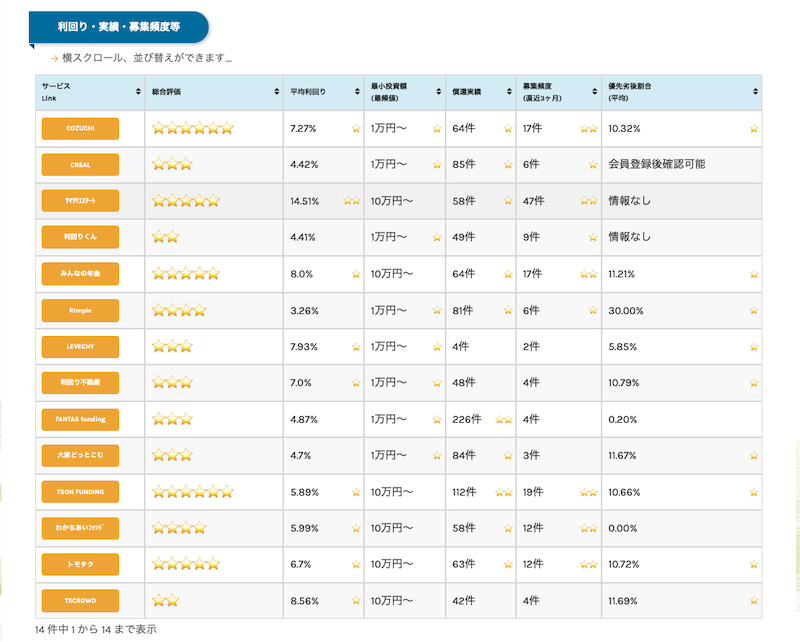The width and height of the screenshot is (800, 642).
Task: Click double star beside 19件 frequency
Action: (589, 492)
